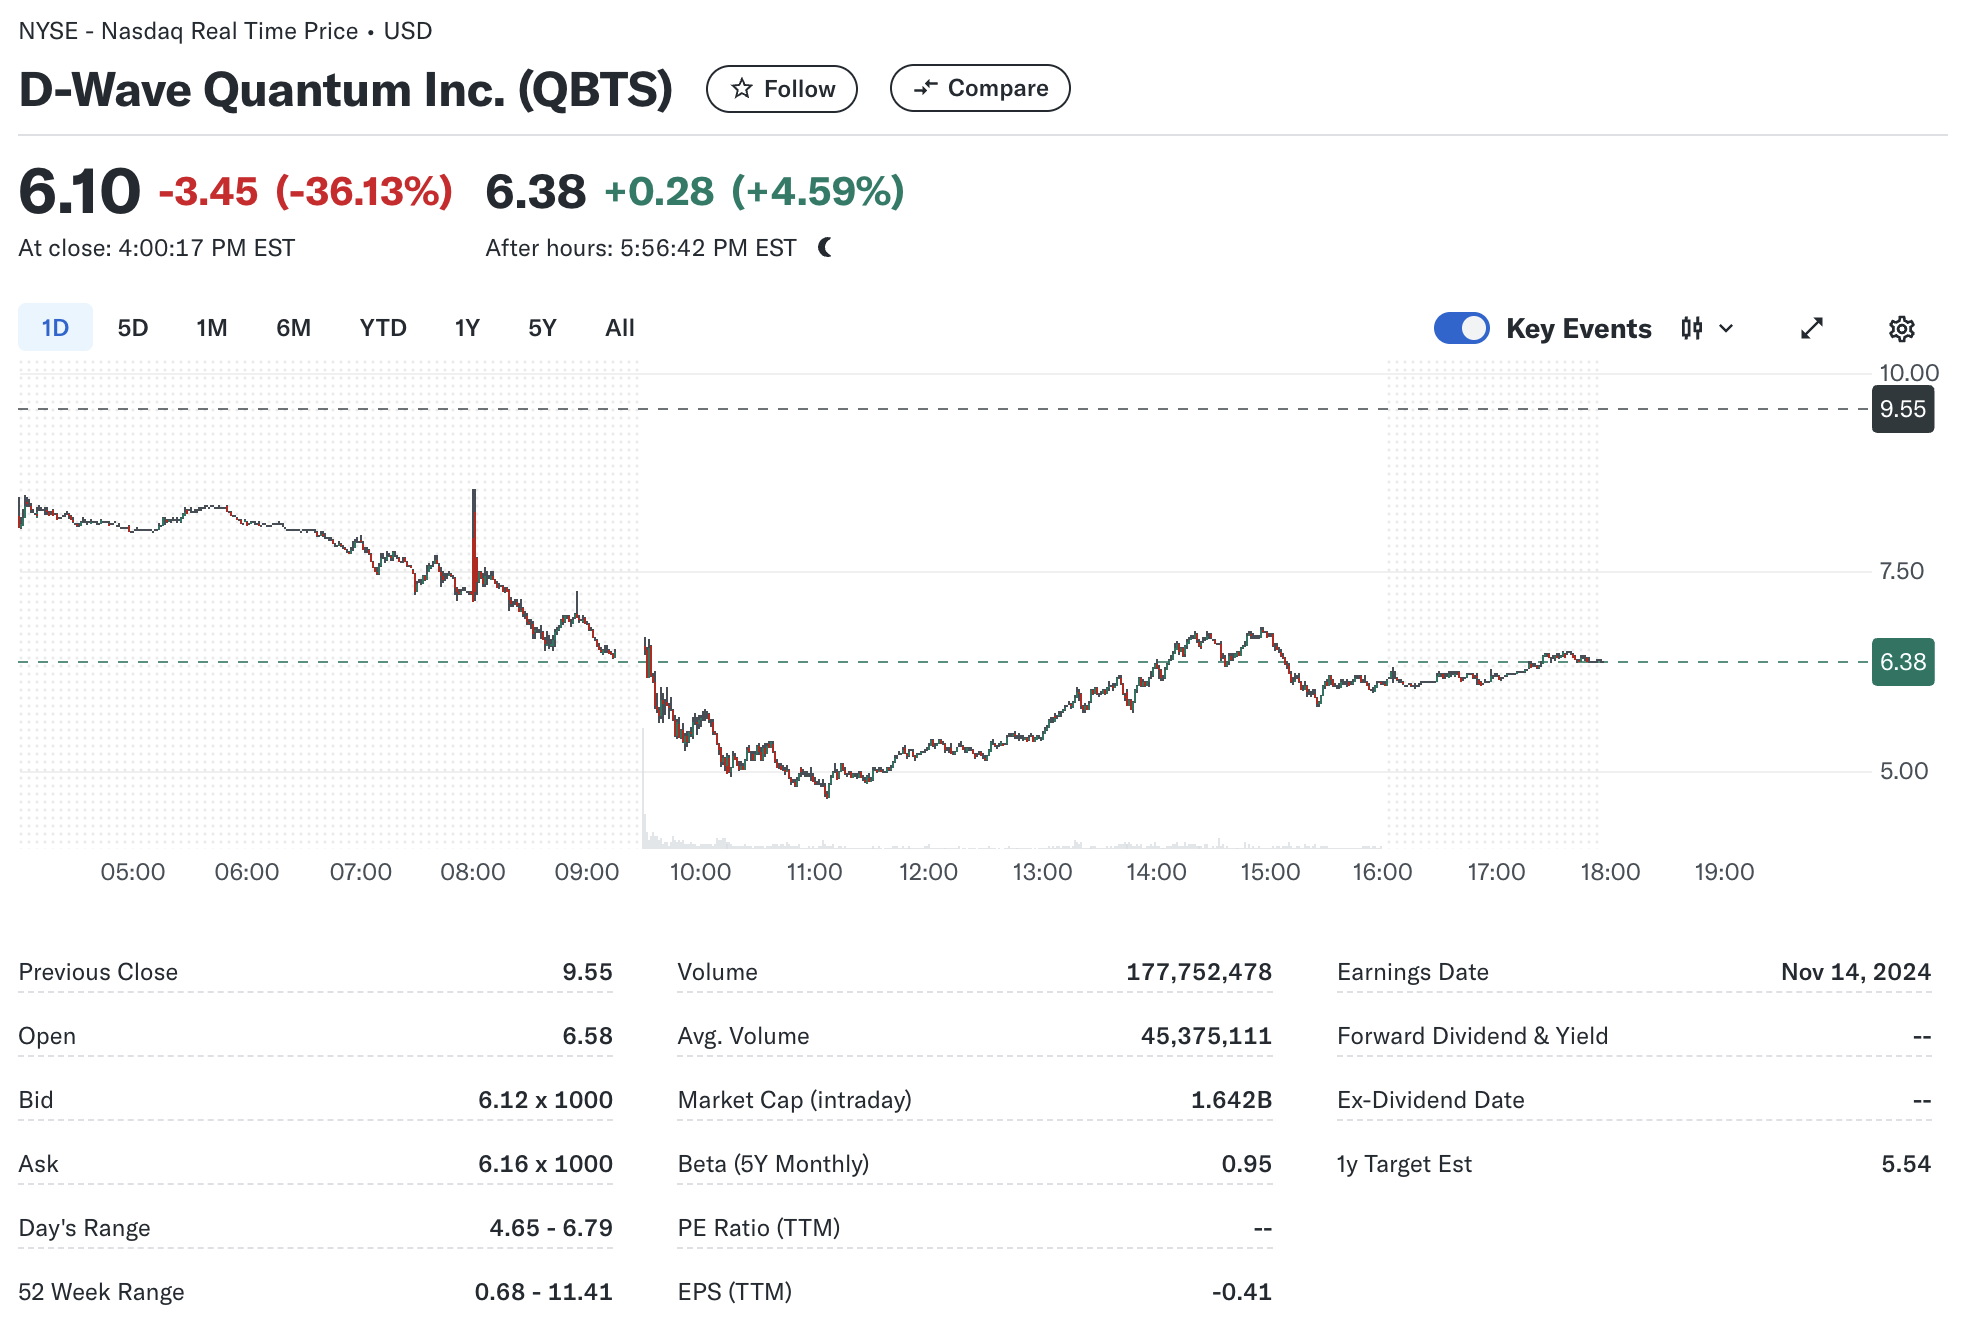Image resolution: width=1966 pixels, height=1320 pixels.
Task: Click the compare arrows icon
Action: point(925,88)
